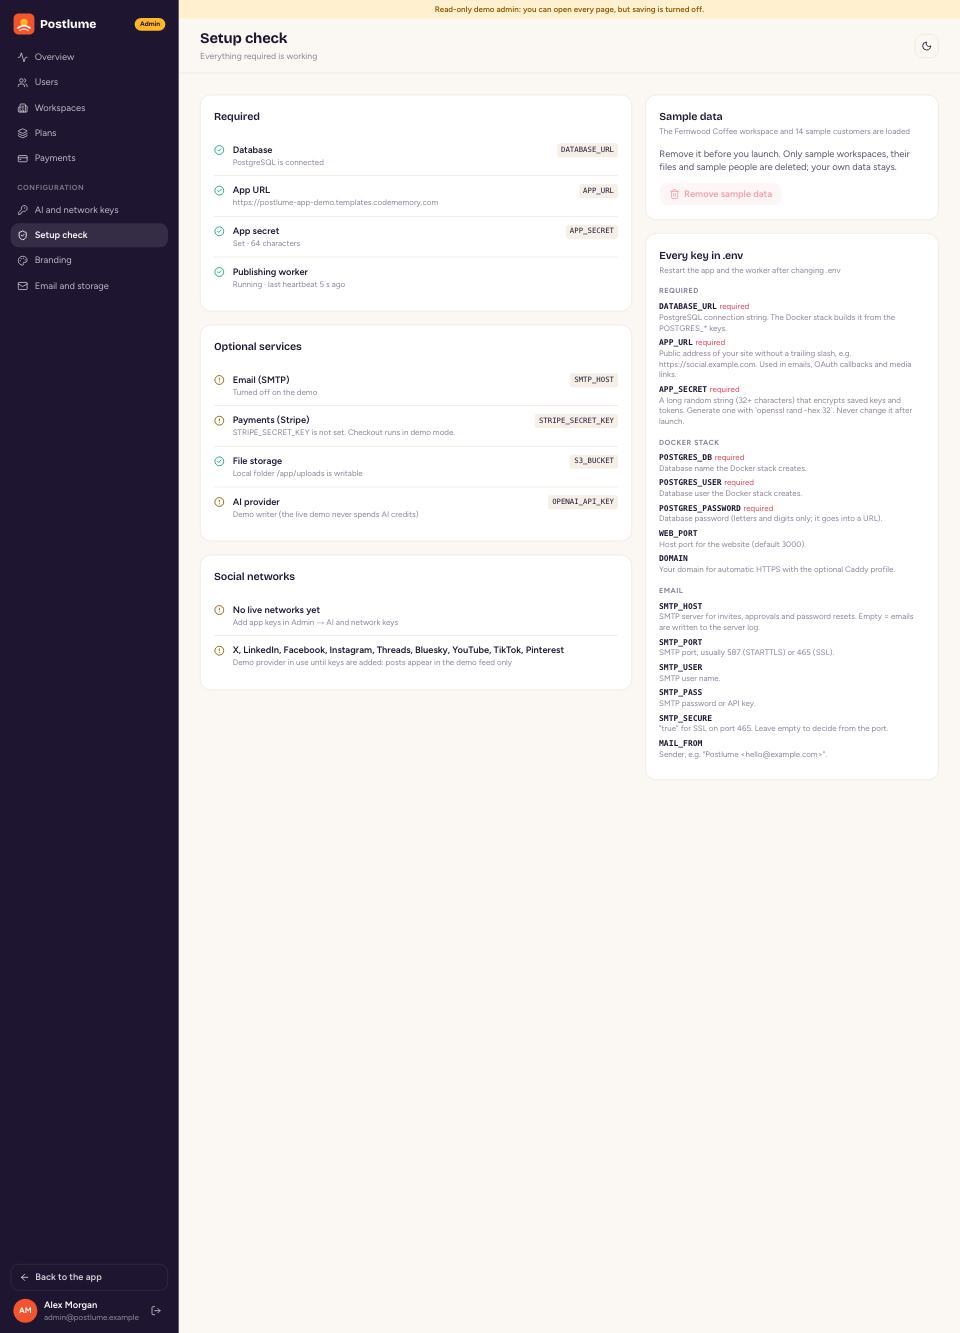Click the AI and network keys key icon

click(23, 210)
